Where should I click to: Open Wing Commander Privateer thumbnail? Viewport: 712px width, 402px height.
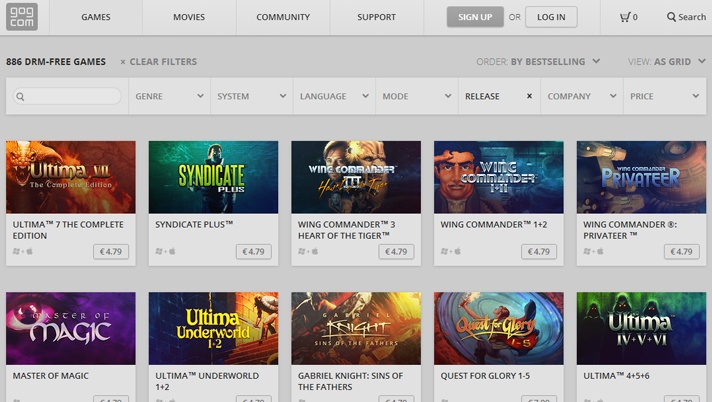(x=641, y=177)
